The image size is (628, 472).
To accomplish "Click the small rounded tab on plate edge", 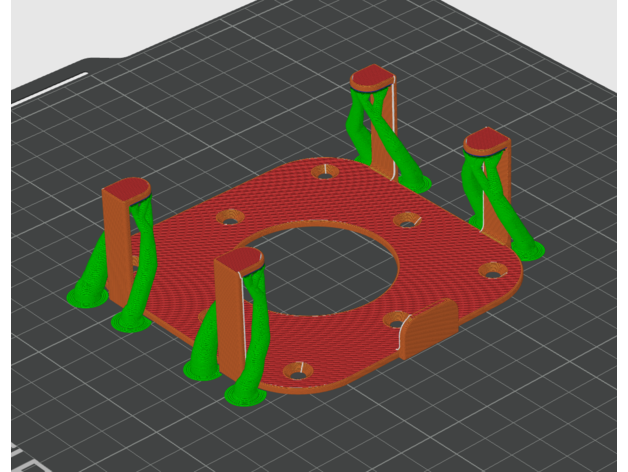I will (x=428, y=326).
